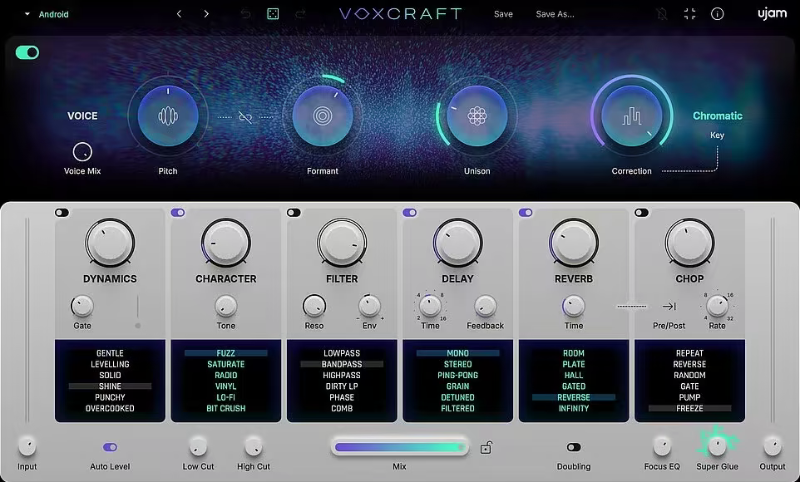
Task: Click the randomize dice icon
Action: (273, 14)
